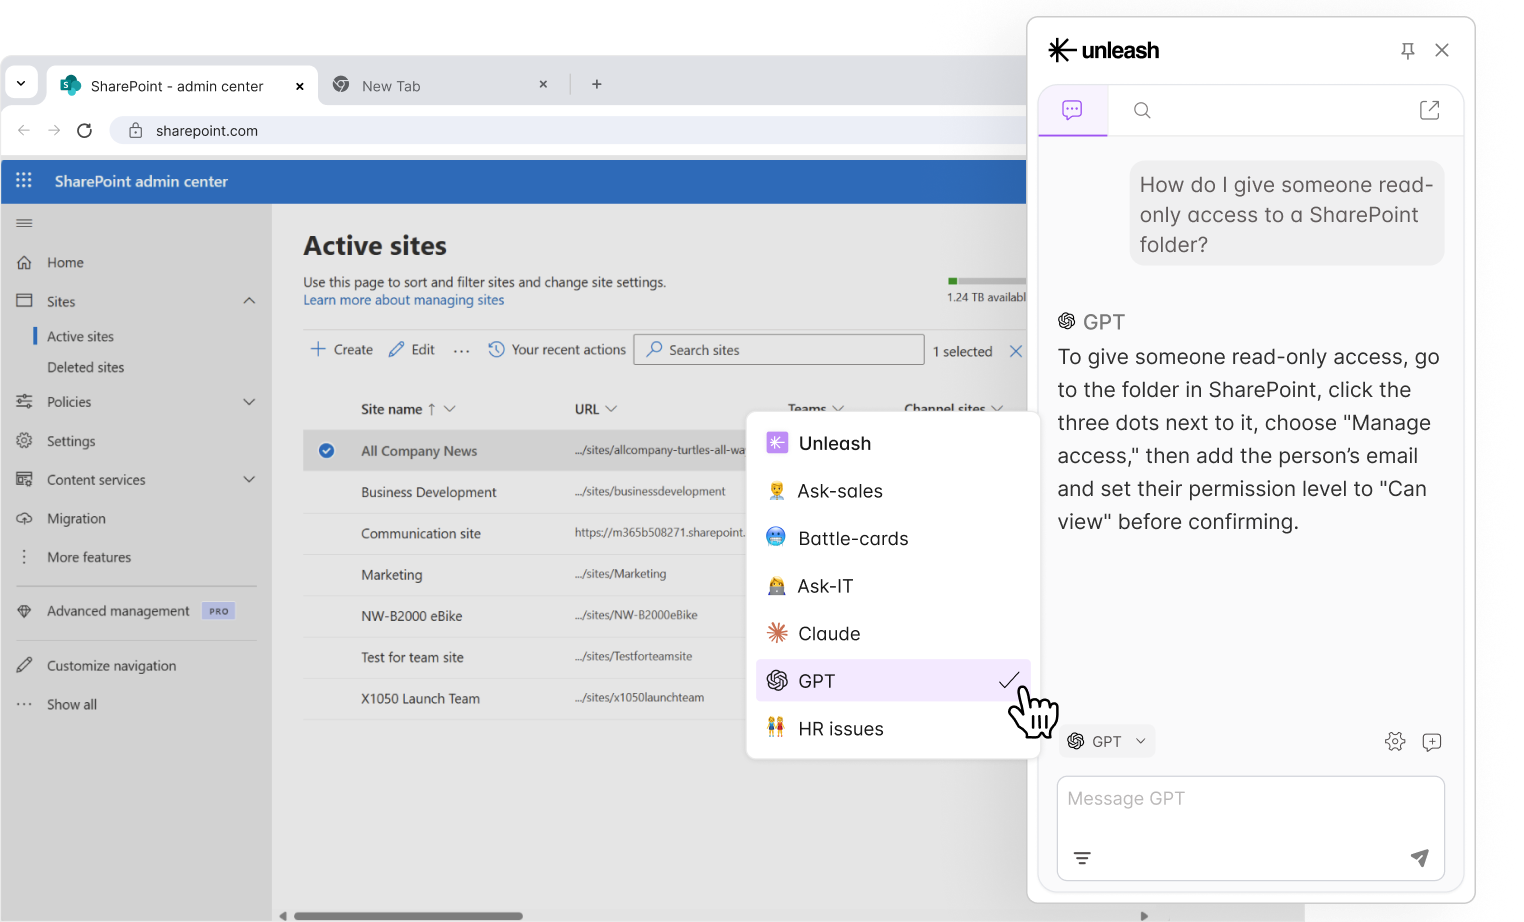
Task: Select Unleash from the assistant list
Action: (x=893, y=443)
